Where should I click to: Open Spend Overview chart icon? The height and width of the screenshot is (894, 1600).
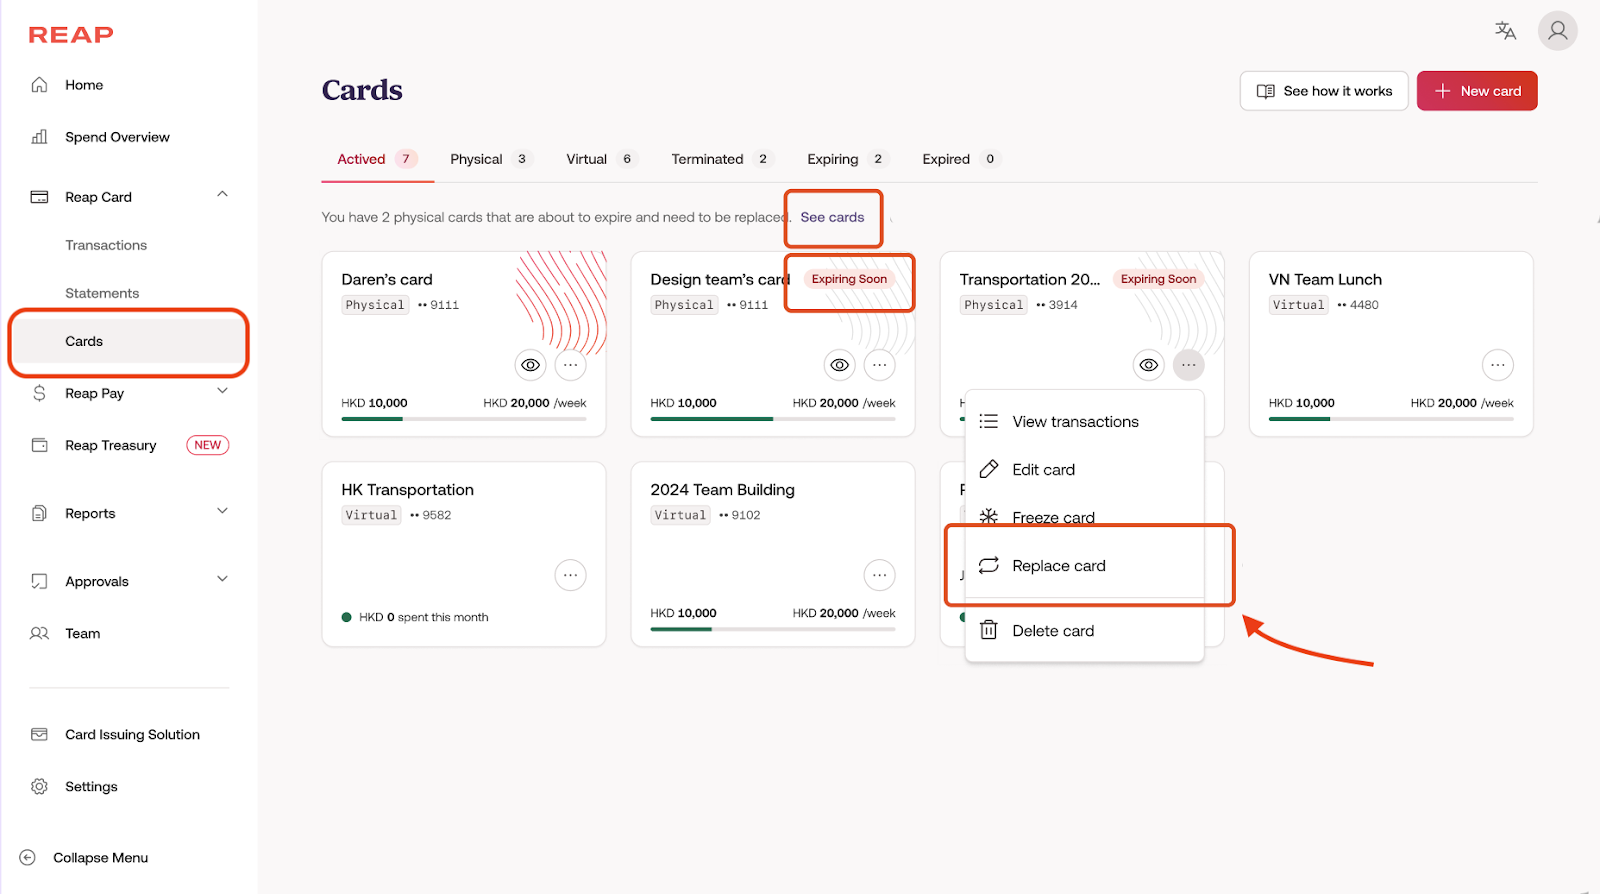[x=40, y=137]
